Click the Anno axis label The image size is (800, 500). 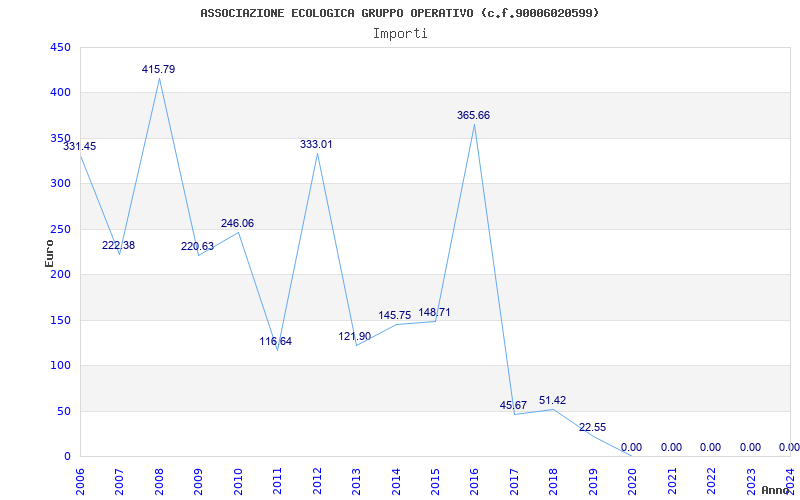[778, 490]
